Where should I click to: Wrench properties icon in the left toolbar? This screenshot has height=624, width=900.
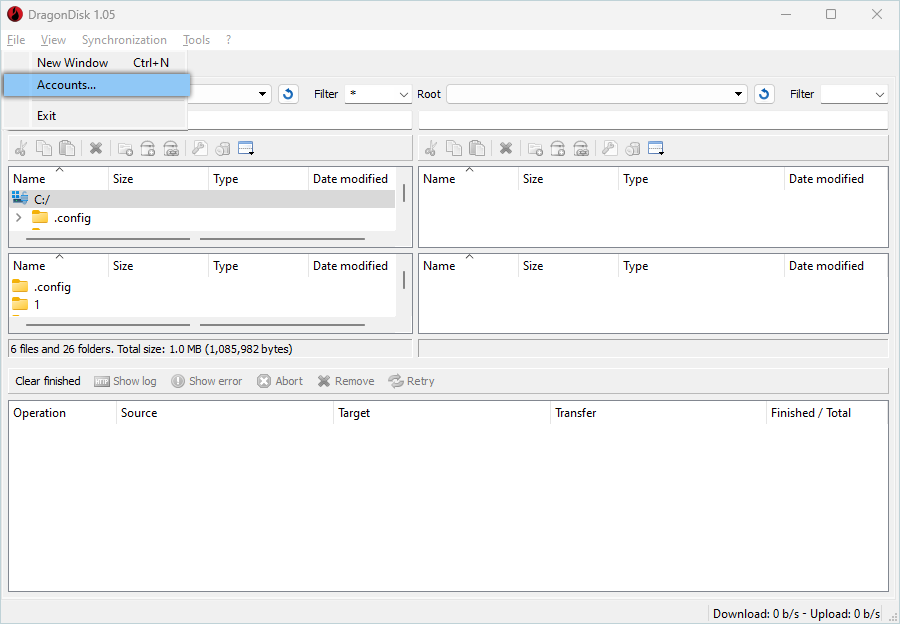[199, 149]
